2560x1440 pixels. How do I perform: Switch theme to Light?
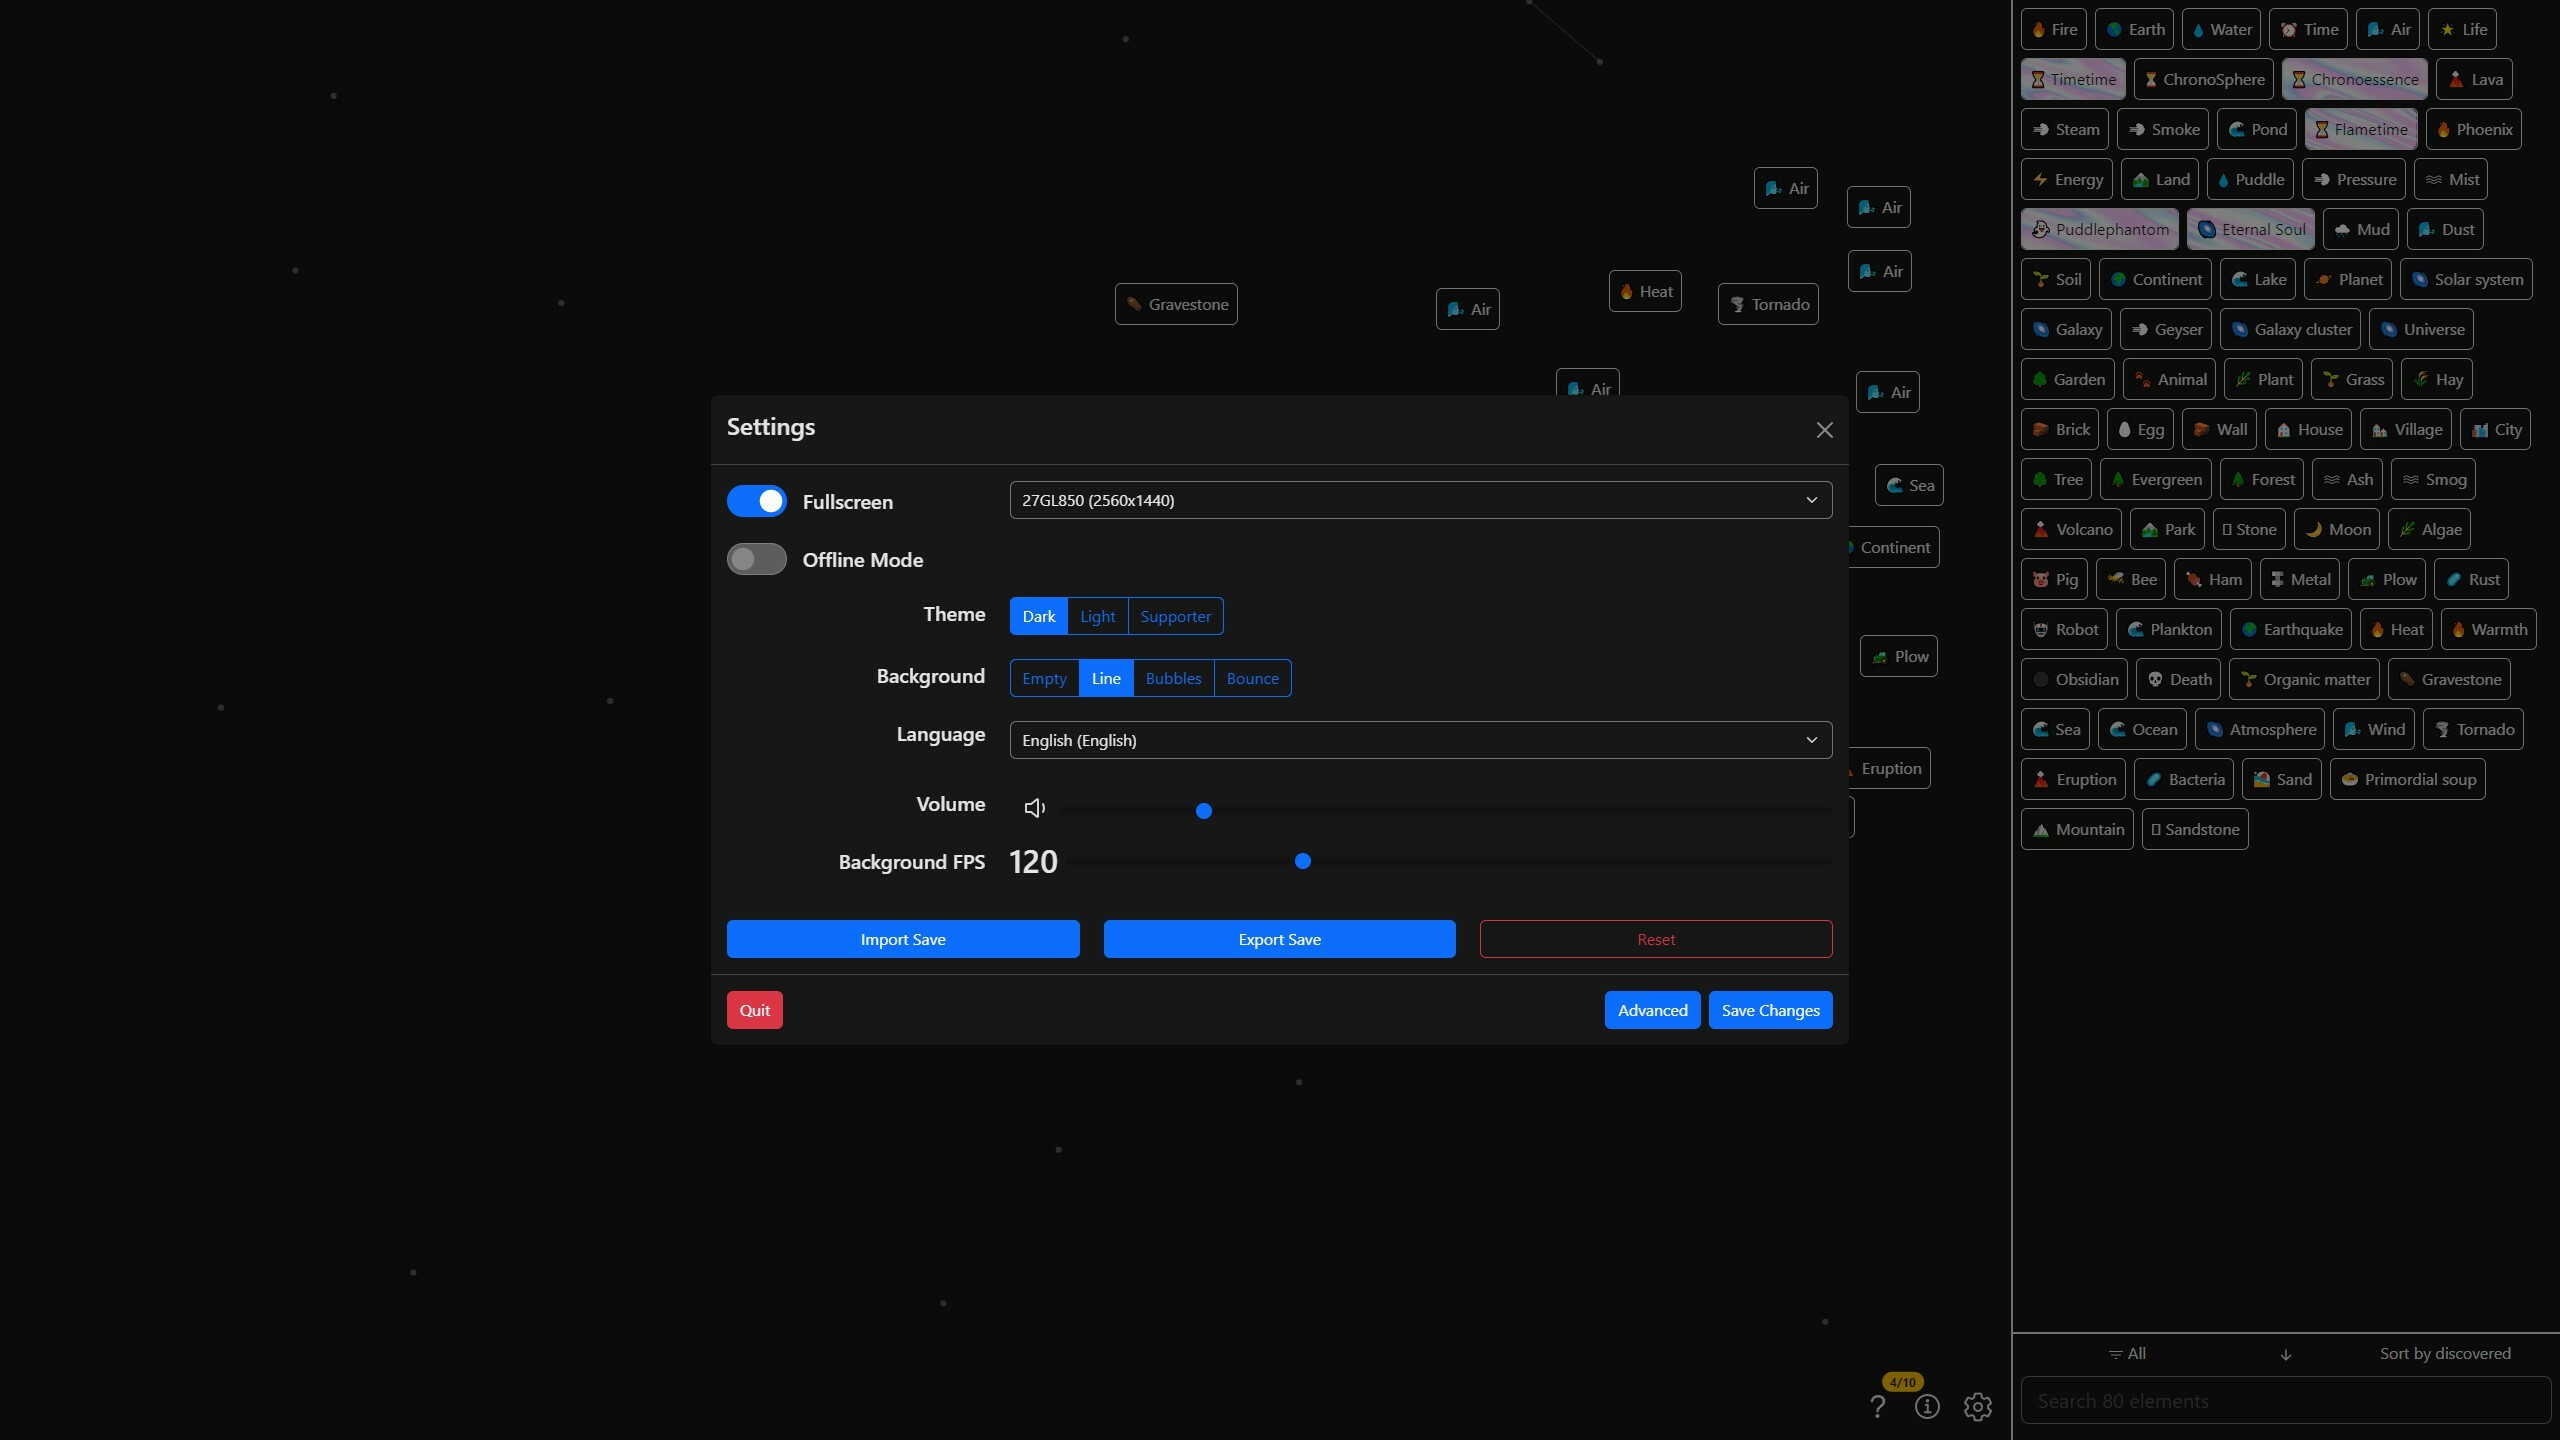pos(1097,616)
